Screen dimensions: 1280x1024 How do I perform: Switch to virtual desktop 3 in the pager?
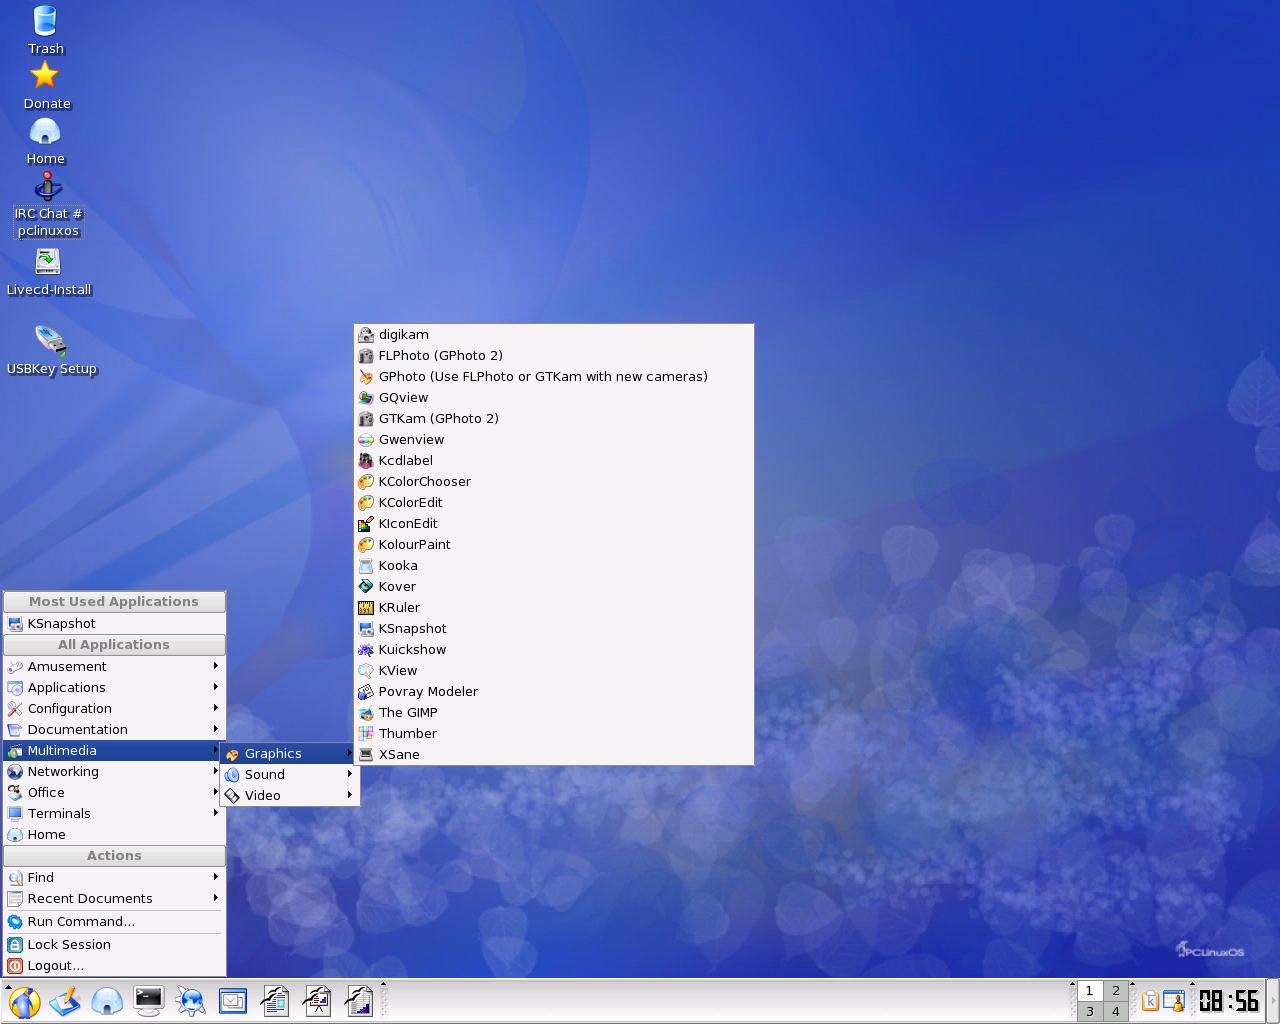click(1090, 1011)
